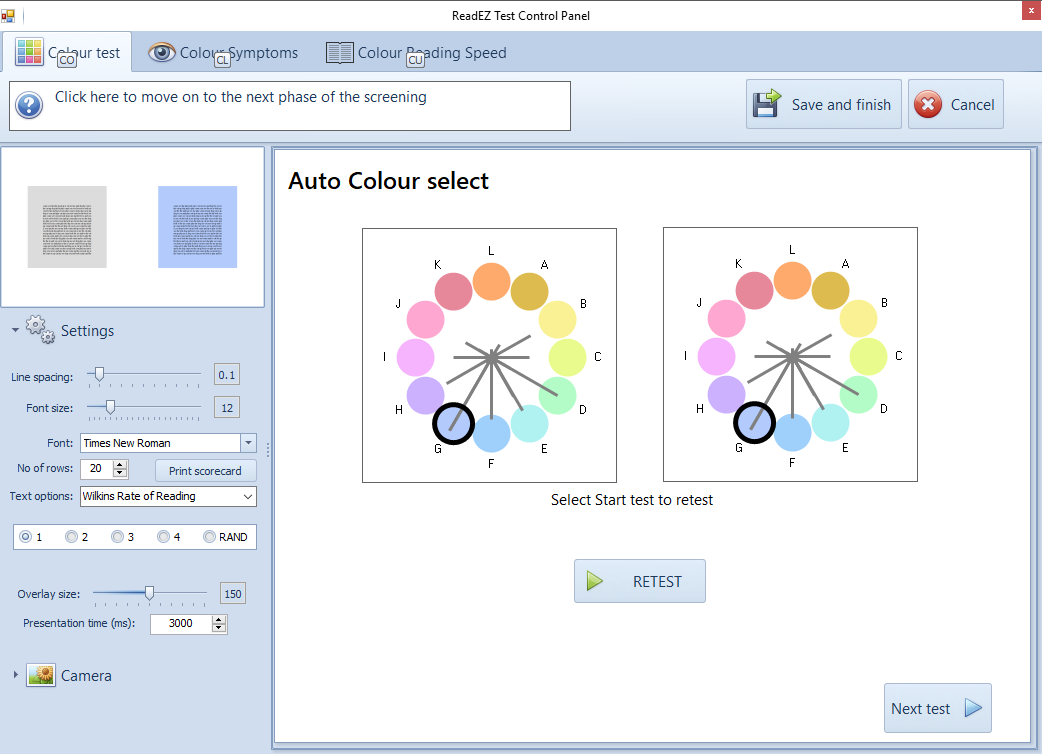Open the Text options dropdown
This screenshot has width=1042, height=754.
point(248,496)
